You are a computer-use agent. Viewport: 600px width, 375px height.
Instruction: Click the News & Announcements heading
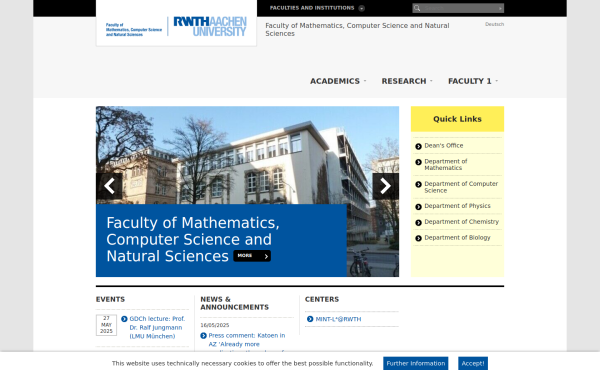tap(235, 303)
